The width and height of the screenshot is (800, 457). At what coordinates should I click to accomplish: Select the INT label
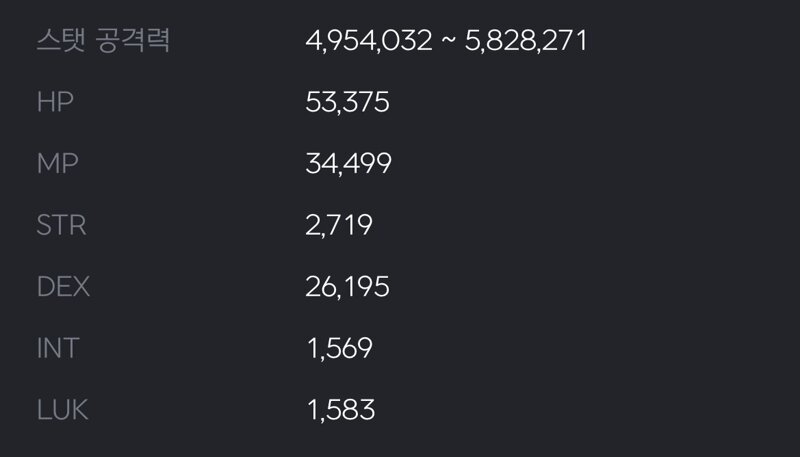click(58, 348)
